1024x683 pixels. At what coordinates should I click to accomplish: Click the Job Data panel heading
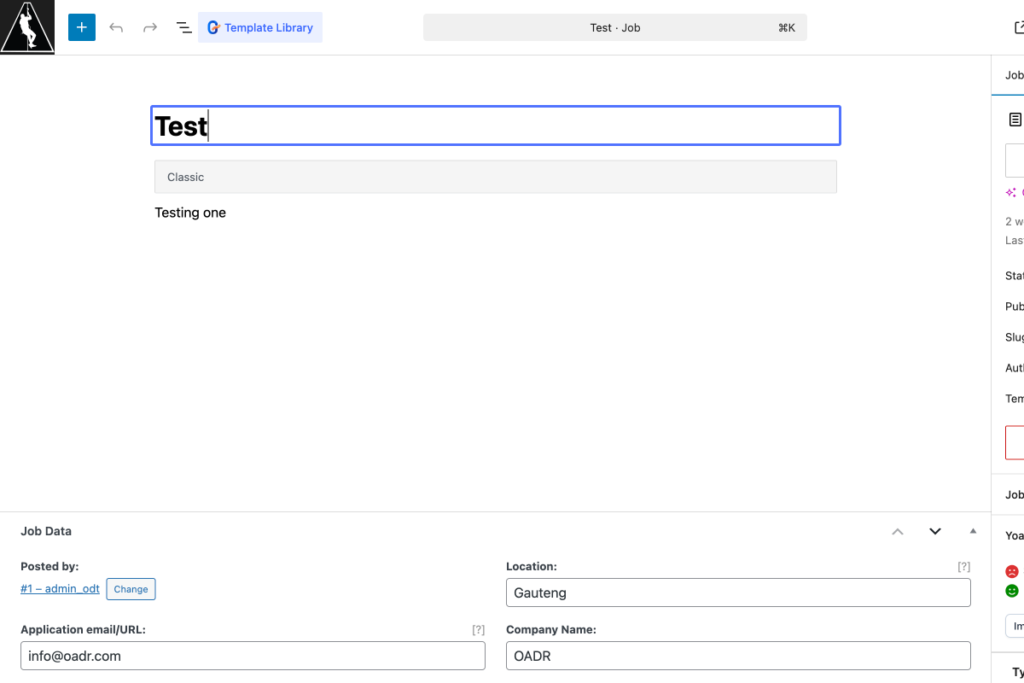coord(46,532)
